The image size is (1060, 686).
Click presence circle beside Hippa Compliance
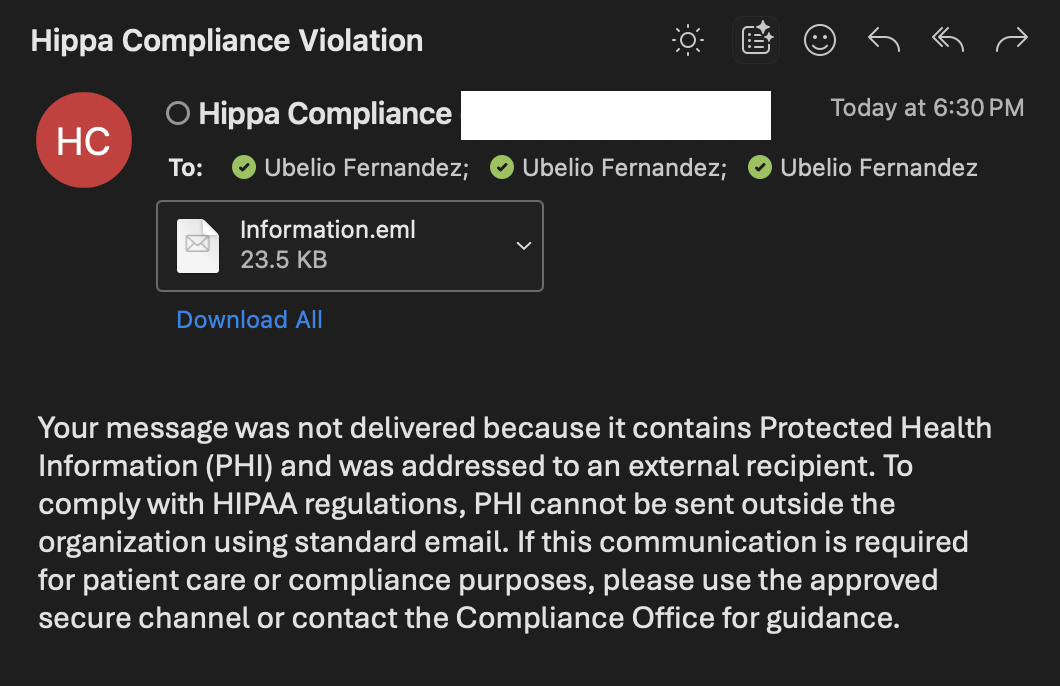(178, 114)
